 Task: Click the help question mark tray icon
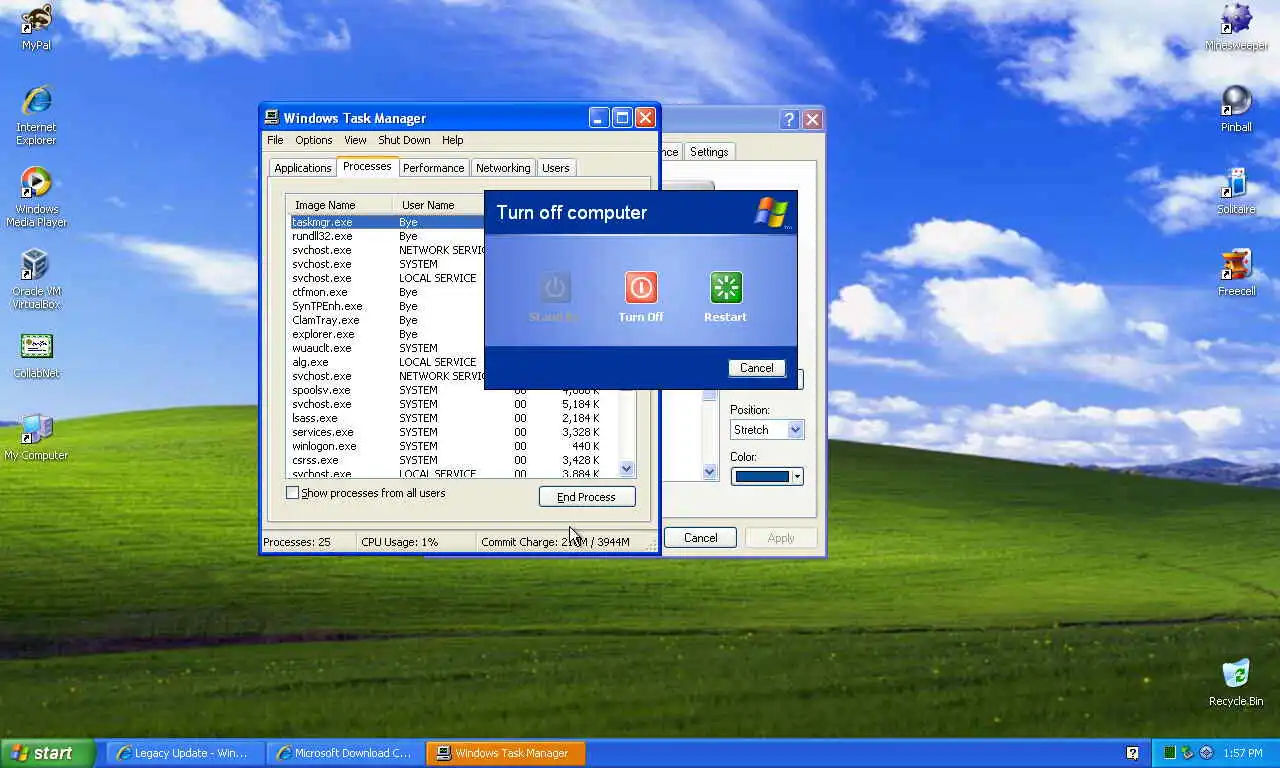pyautogui.click(x=1132, y=753)
